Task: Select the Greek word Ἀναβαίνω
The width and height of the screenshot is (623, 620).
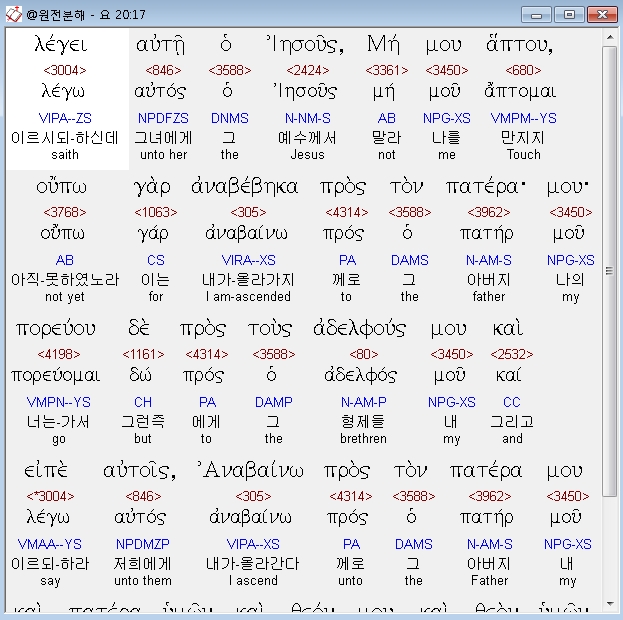Action: pyautogui.click(x=251, y=471)
